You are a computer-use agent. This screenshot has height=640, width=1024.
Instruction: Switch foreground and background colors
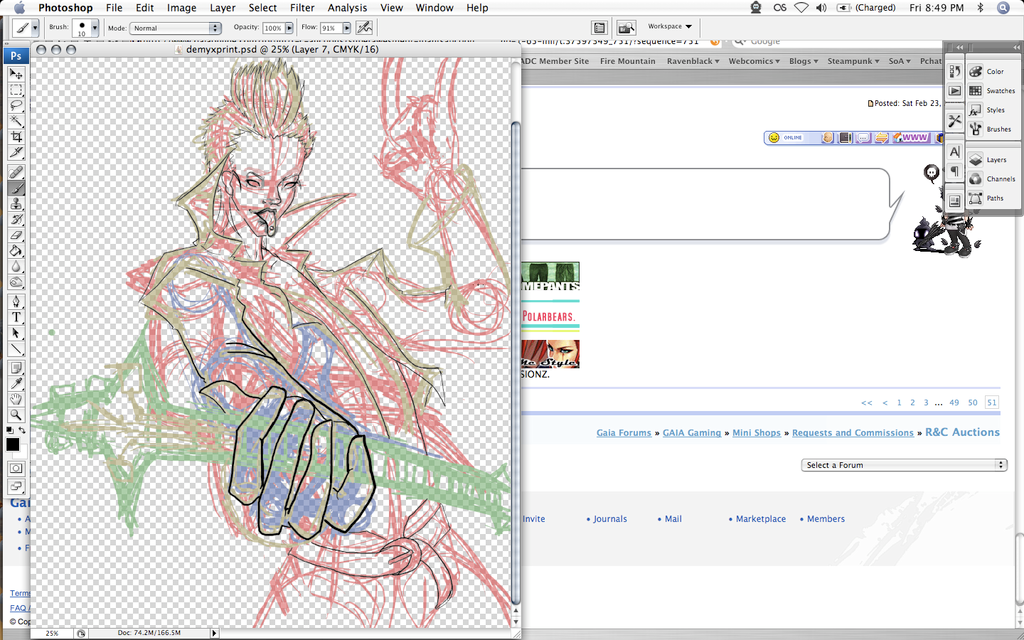(x=22, y=430)
